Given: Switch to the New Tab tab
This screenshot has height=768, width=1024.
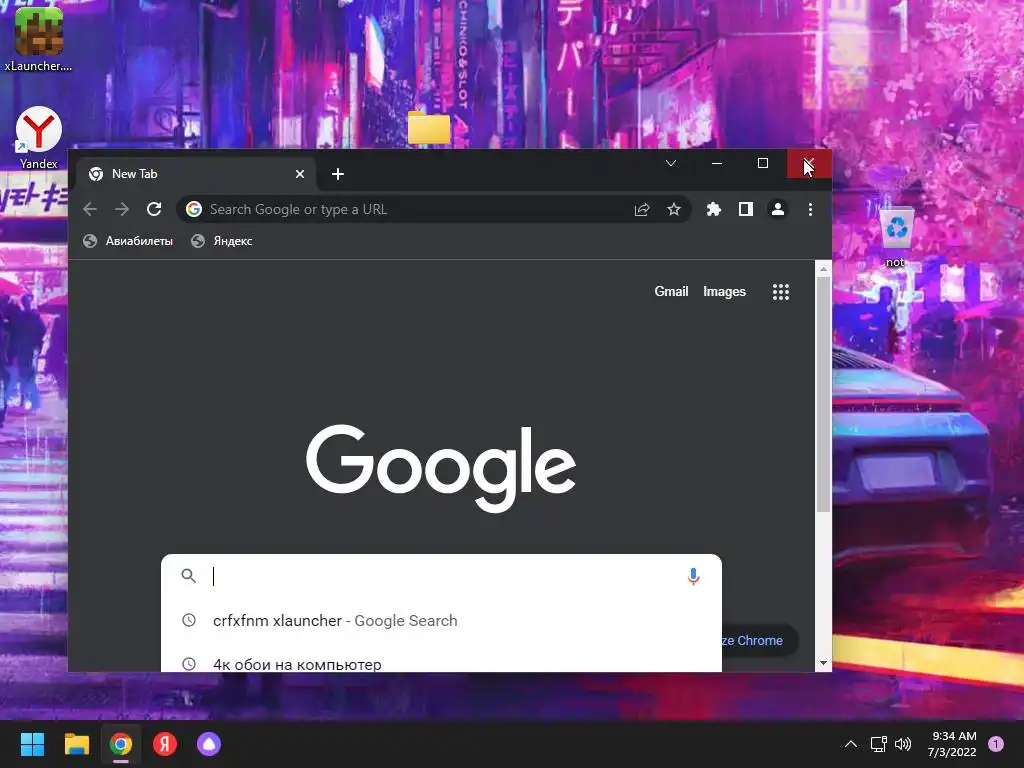Looking at the screenshot, I should pyautogui.click(x=196, y=174).
